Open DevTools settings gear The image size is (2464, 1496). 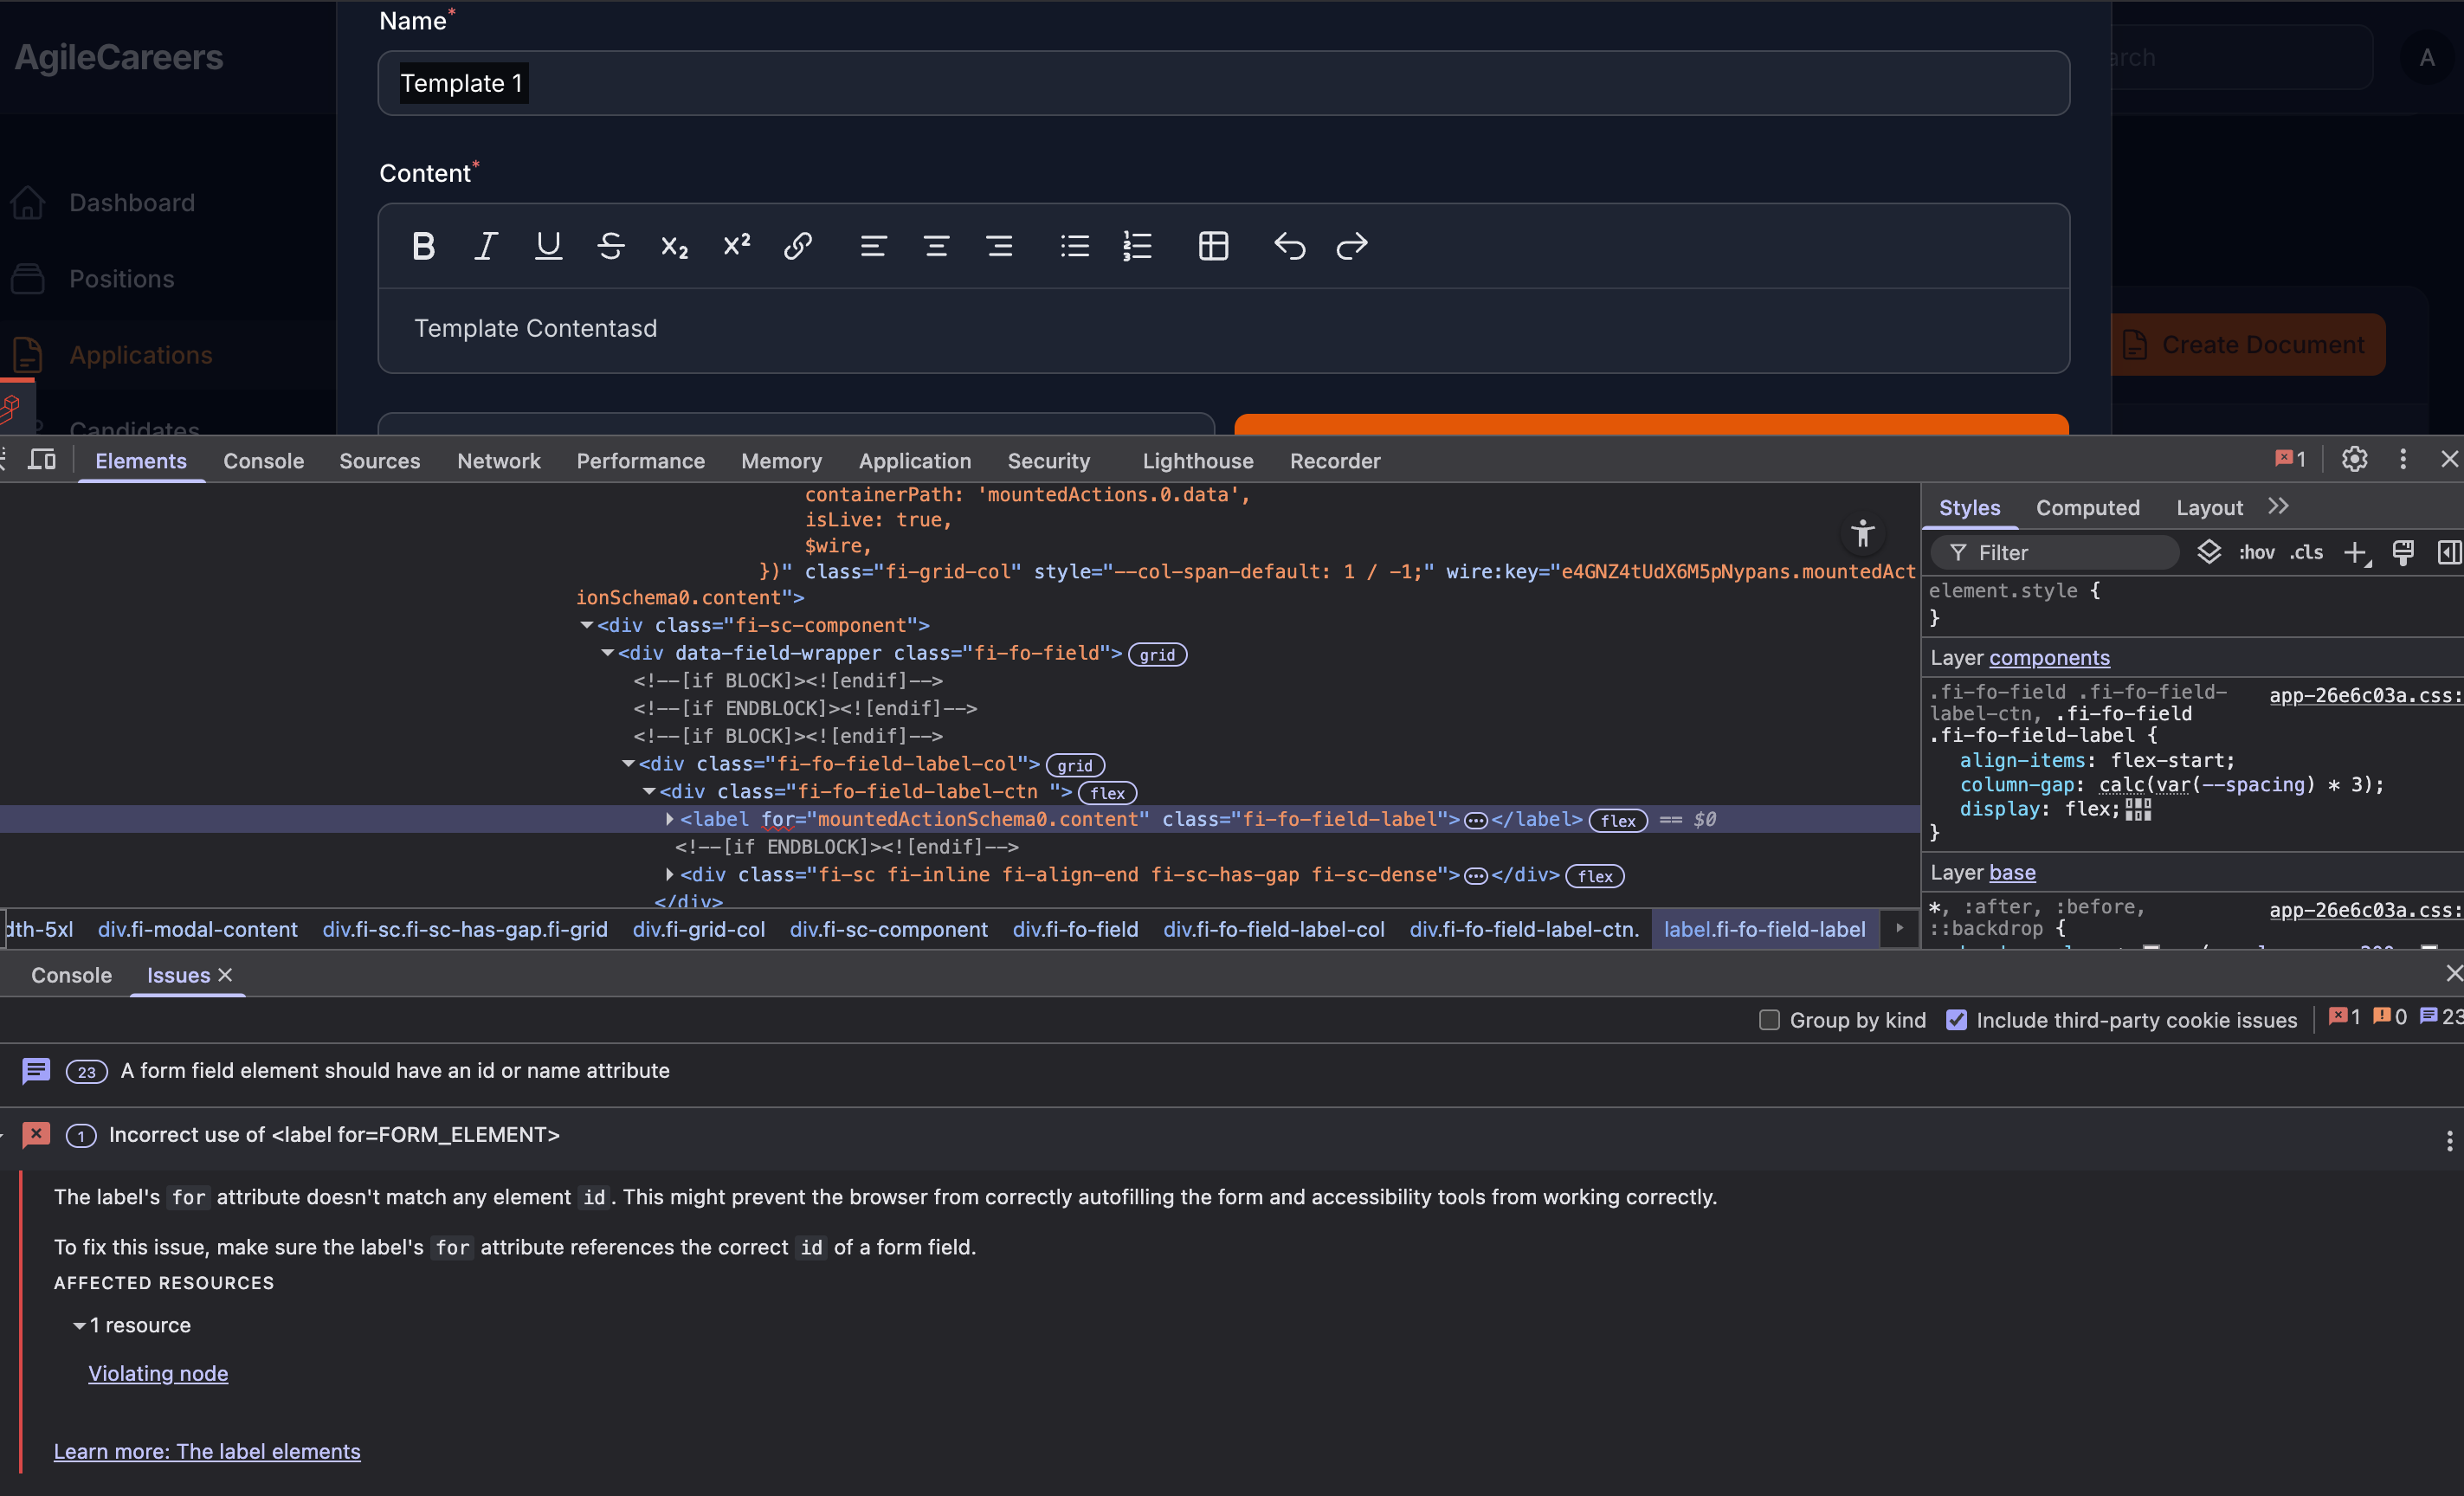click(2354, 459)
